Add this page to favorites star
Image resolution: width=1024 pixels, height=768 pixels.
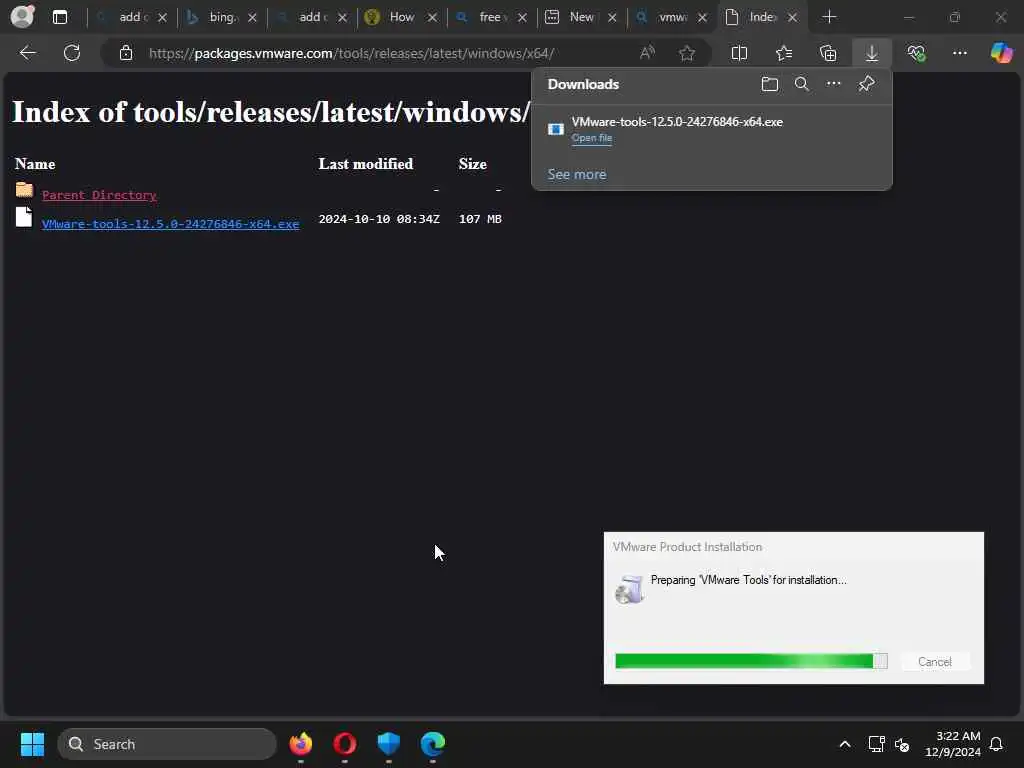(x=686, y=53)
